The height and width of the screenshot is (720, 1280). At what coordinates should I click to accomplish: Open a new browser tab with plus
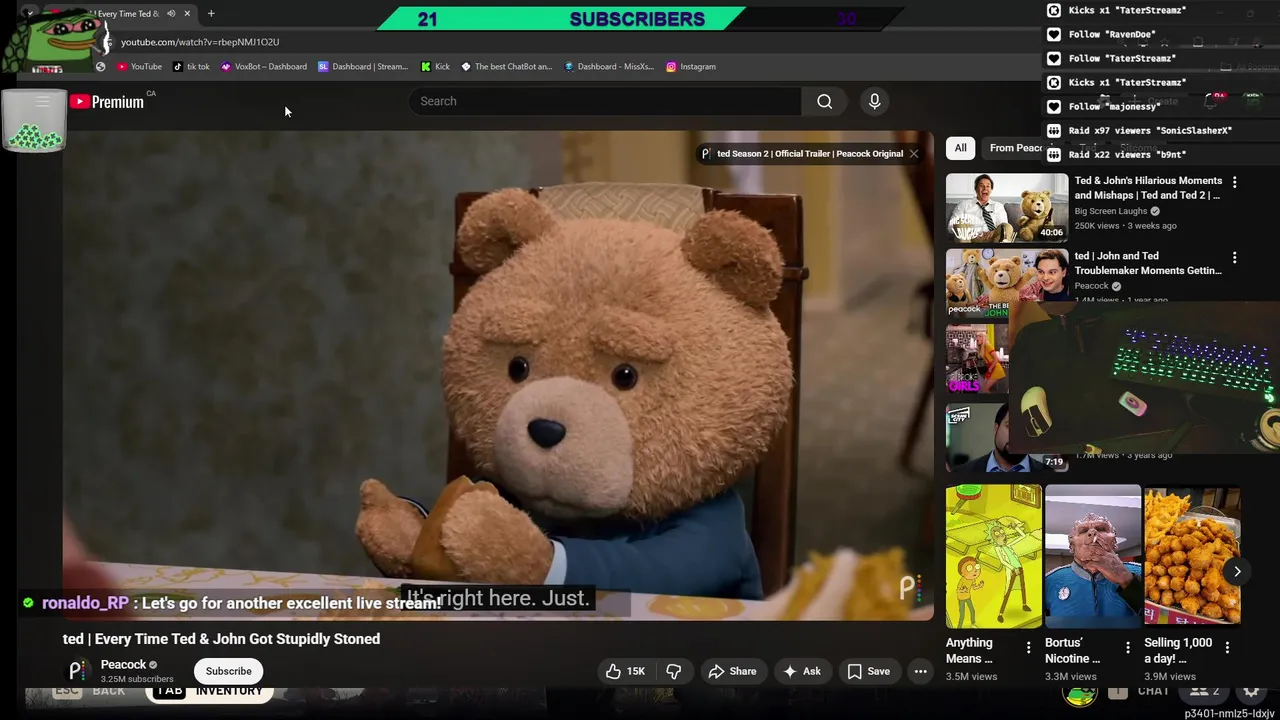pyautogui.click(x=211, y=13)
